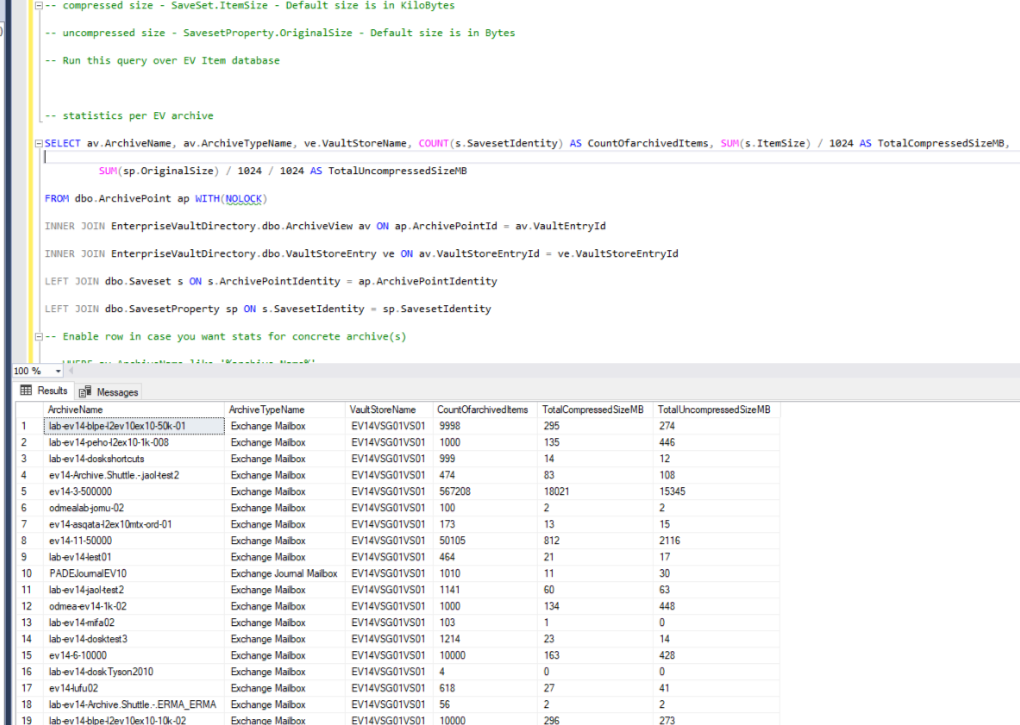Click the Results grid icon on the tab
Viewport: 1020px width, 725px height.
pyautogui.click(x=27, y=391)
